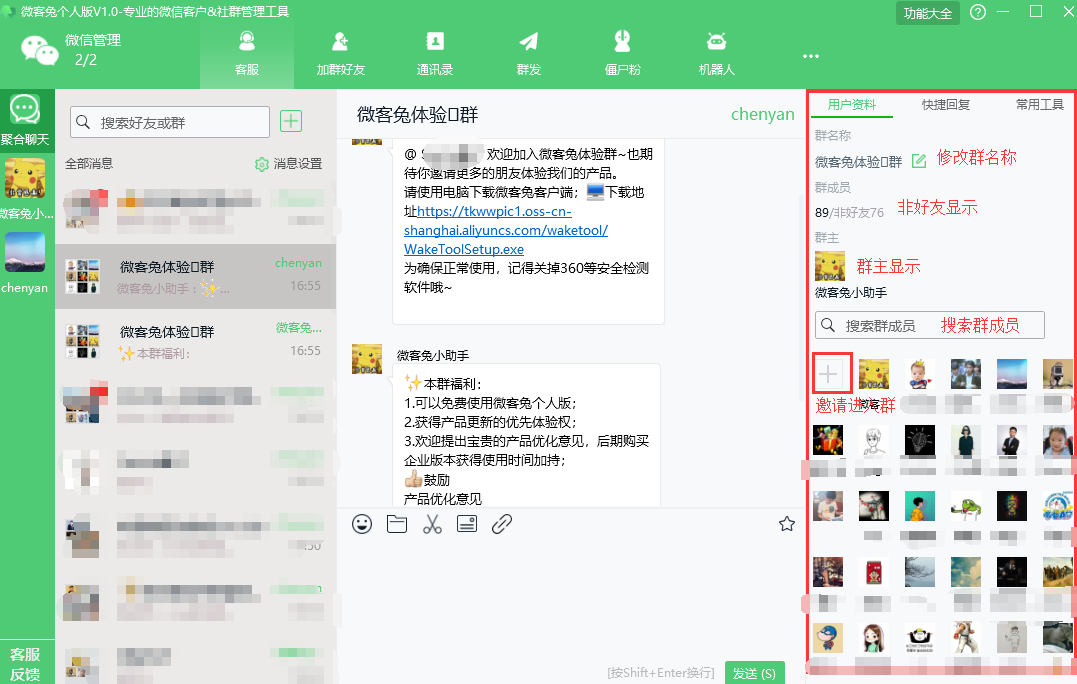1077x684 pixels.
Task: Click the green plus button beside search
Action: 291,122
